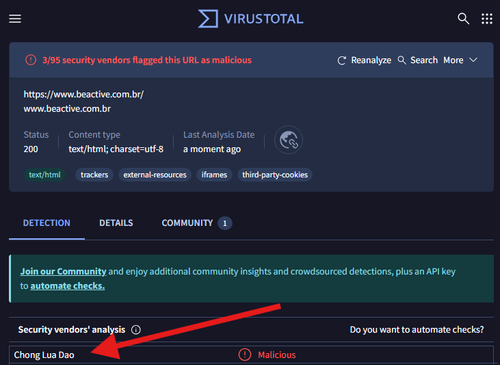
Task: Click the globe link icon
Action: click(288, 140)
